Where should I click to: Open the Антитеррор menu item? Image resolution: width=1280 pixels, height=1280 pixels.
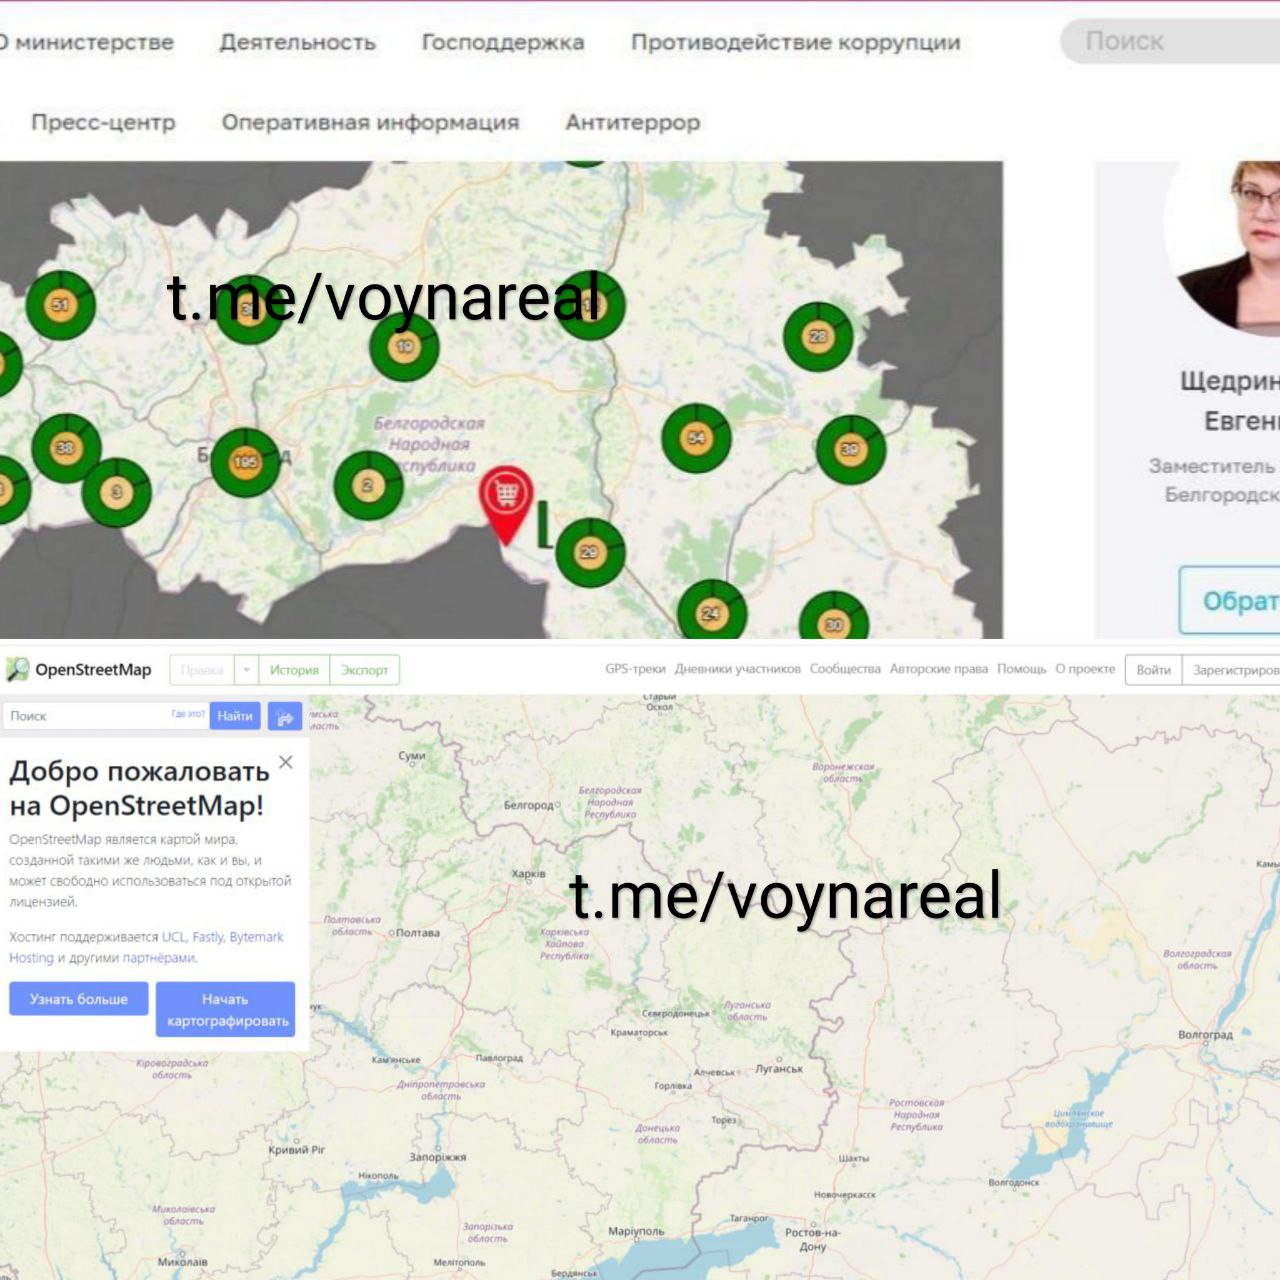[x=632, y=122]
